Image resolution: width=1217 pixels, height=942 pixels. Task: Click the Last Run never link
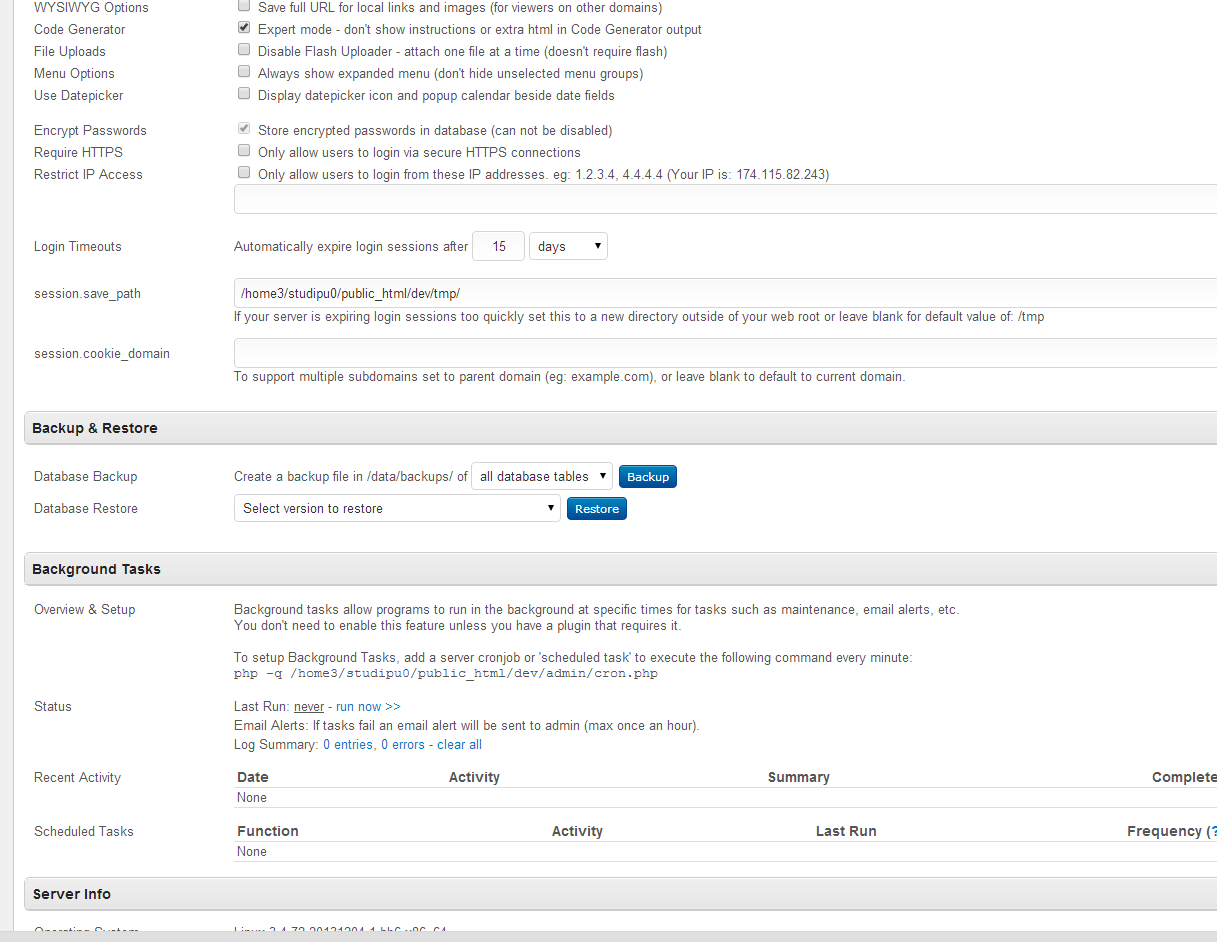click(309, 707)
